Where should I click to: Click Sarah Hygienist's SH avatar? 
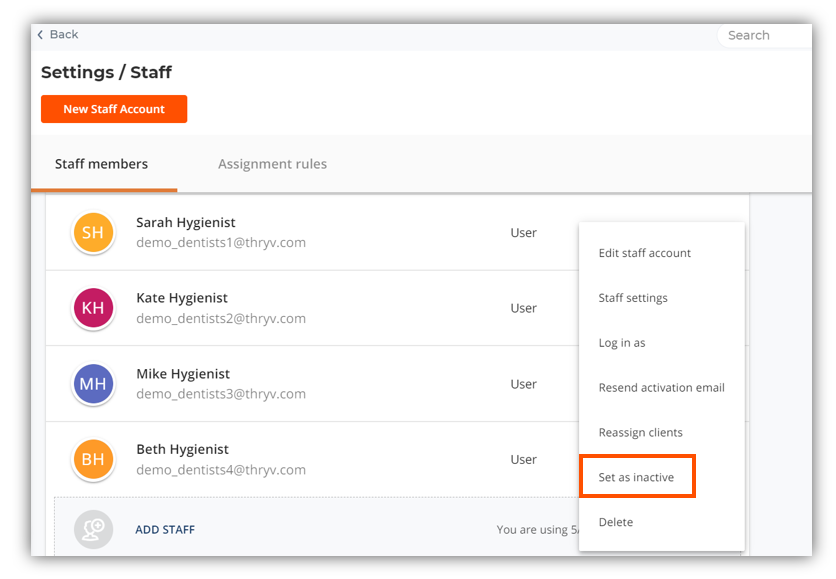tap(93, 233)
